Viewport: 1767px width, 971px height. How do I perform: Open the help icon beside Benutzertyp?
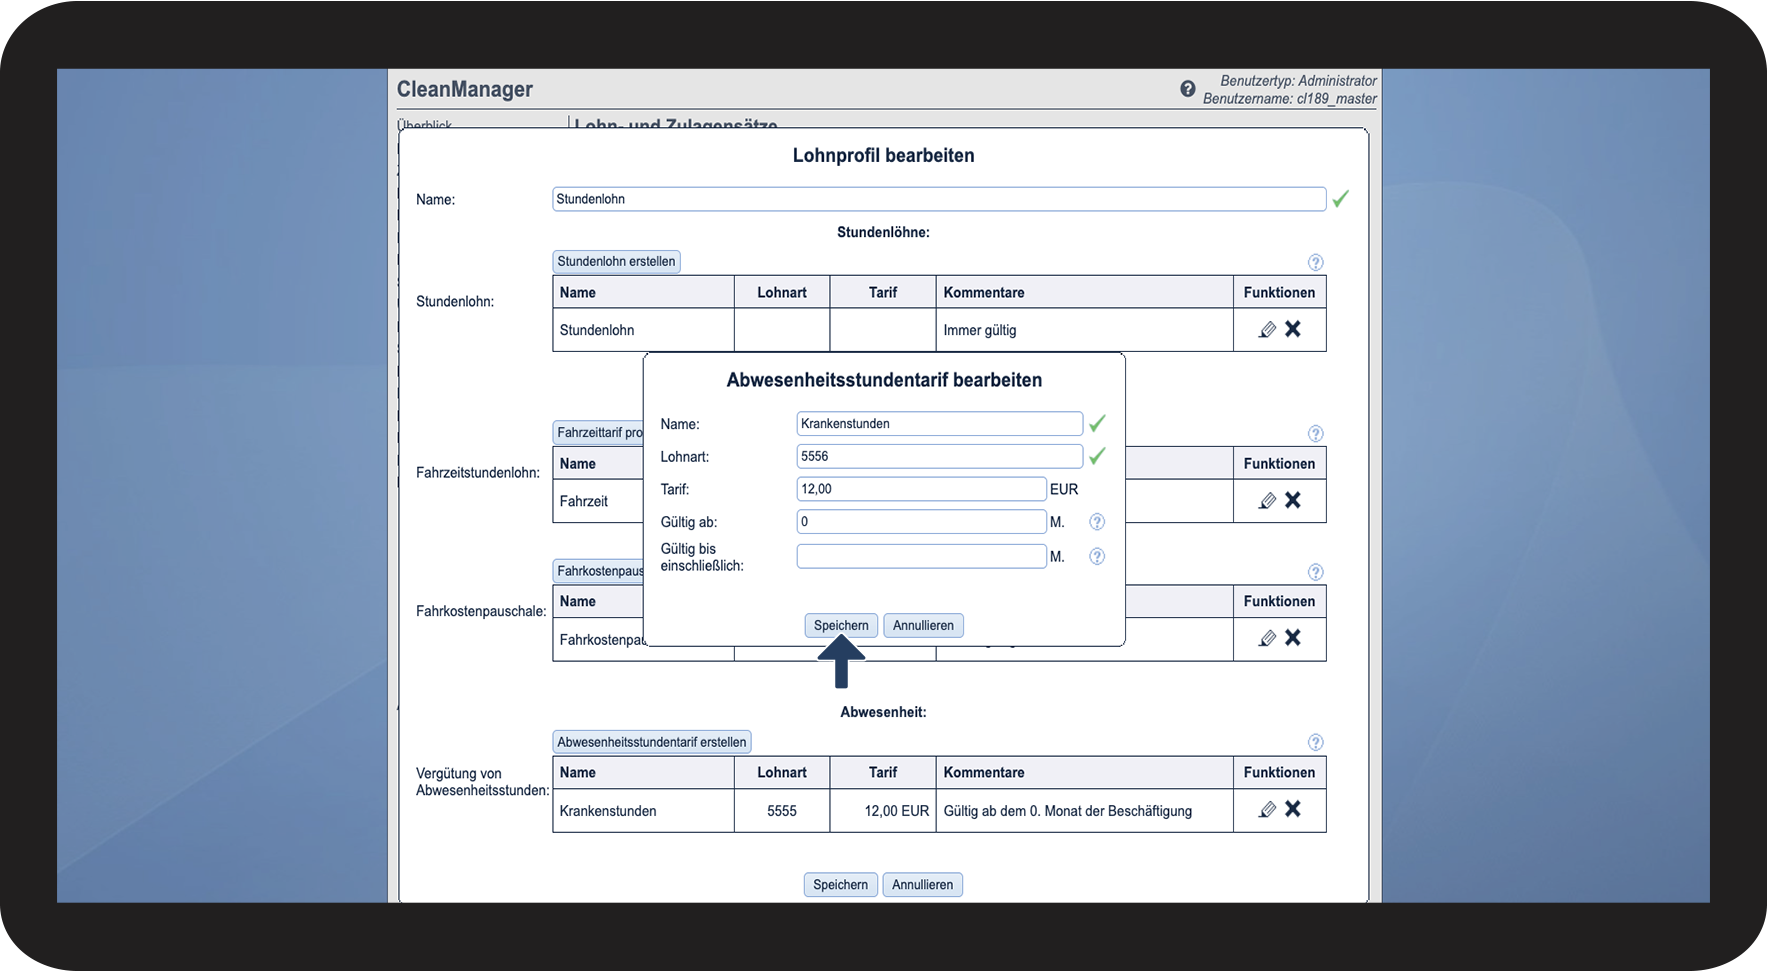[x=1187, y=89]
